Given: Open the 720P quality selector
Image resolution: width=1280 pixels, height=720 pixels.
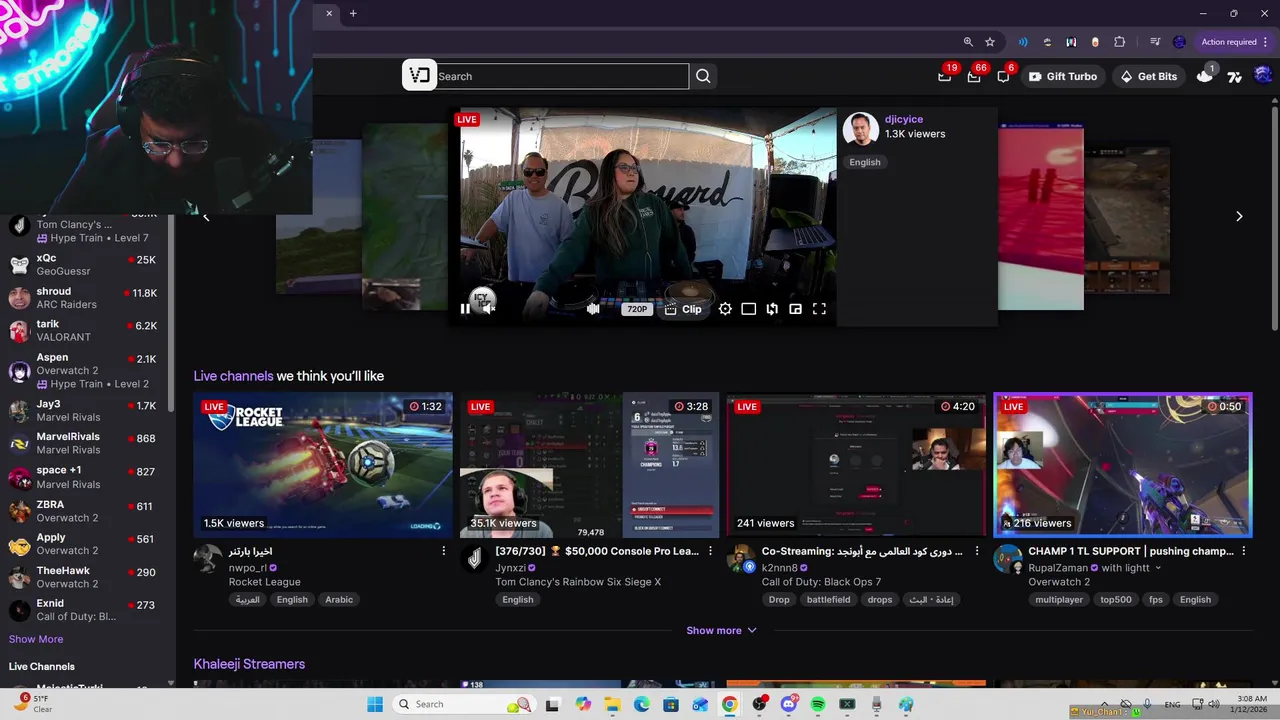Looking at the screenshot, I should point(637,309).
